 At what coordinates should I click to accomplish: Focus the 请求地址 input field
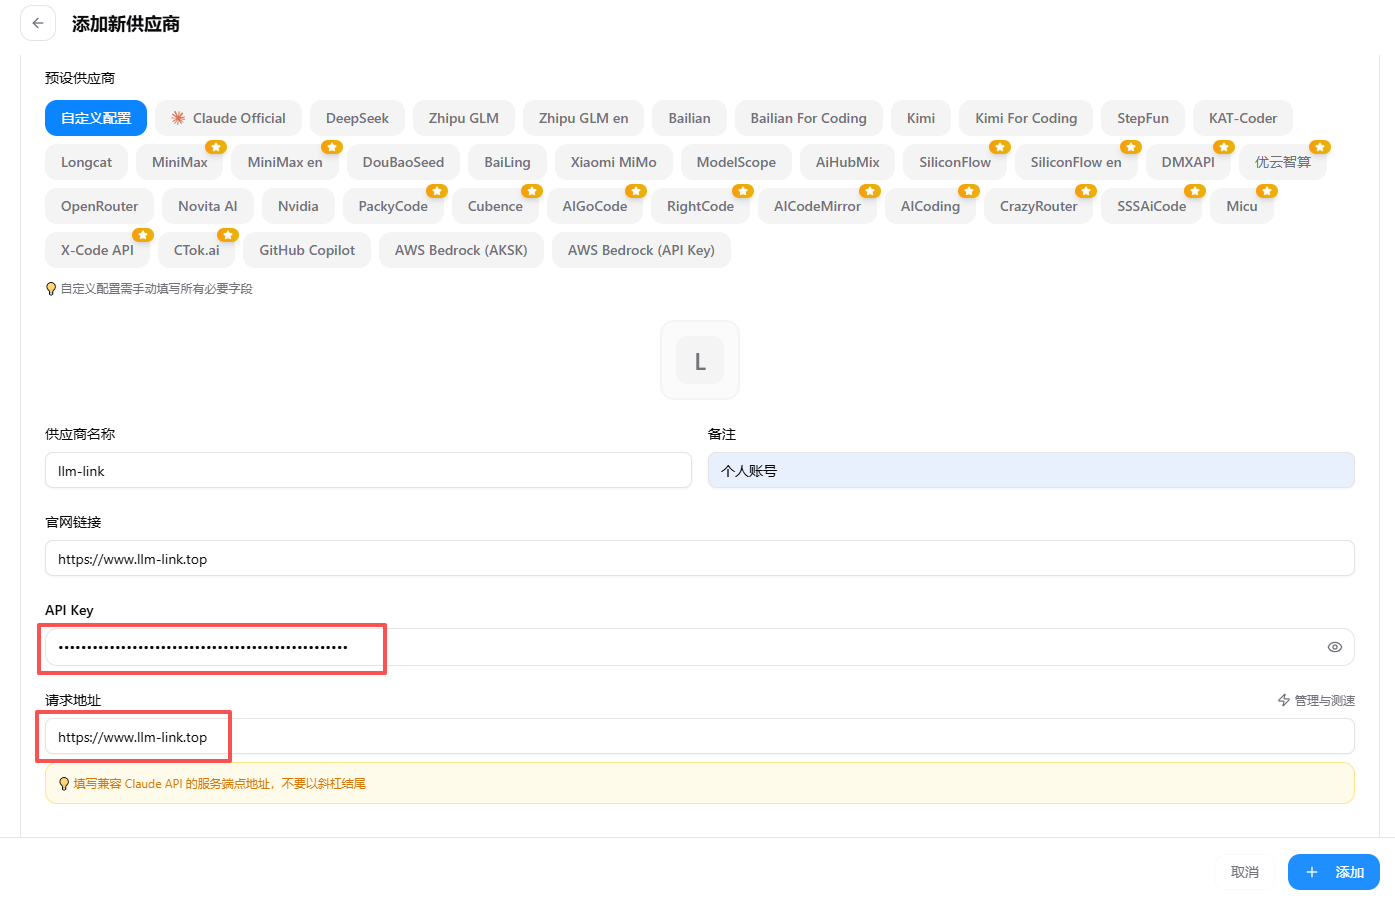pyautogui.click(x=700, y=736)
